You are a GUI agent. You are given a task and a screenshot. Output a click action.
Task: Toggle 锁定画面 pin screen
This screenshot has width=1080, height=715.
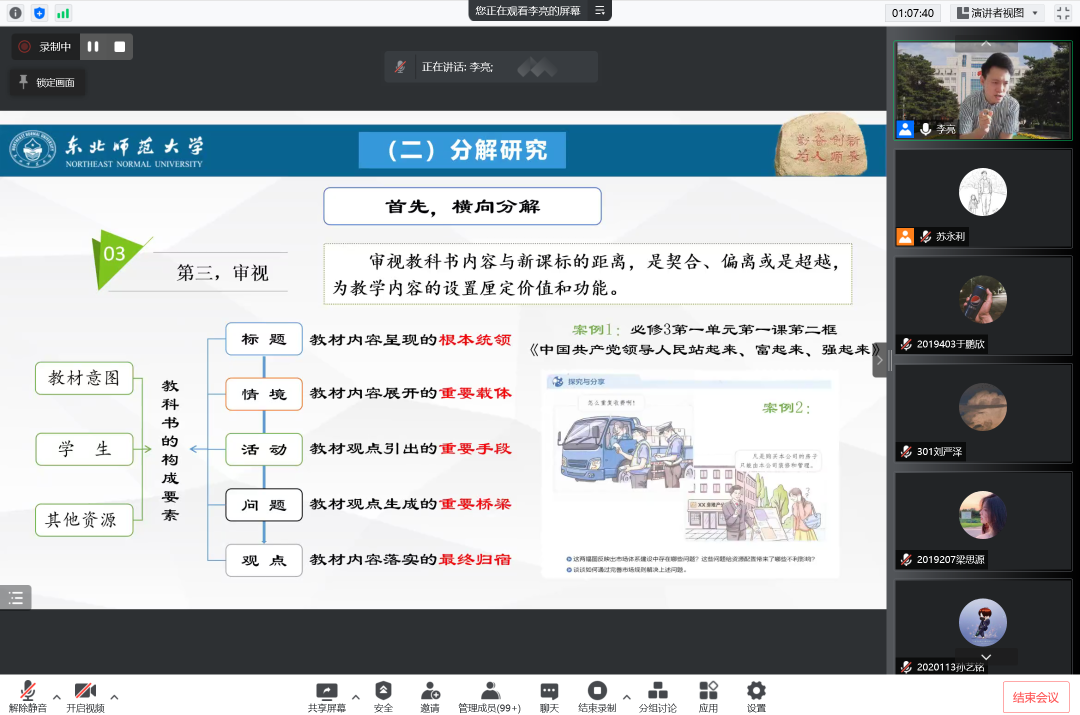click(46, 82)
